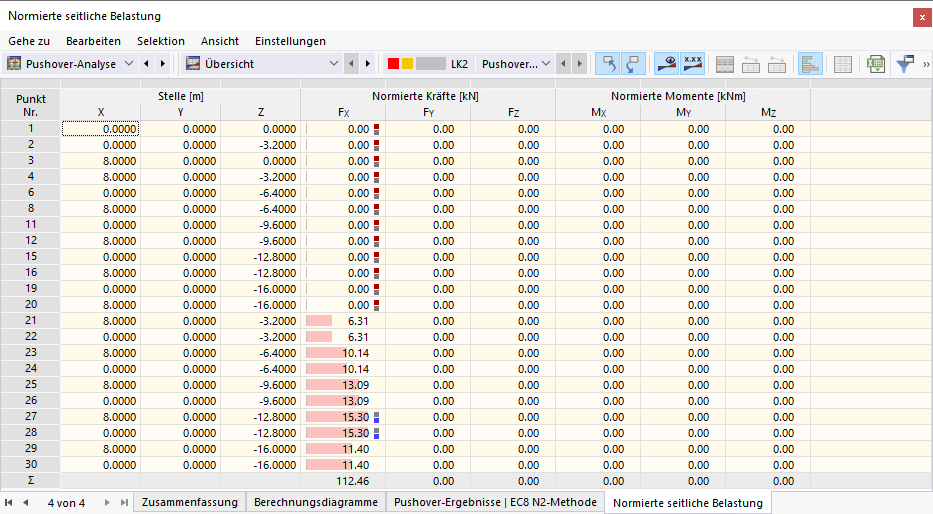The image size is (933, 514).
Task: Click FX value 11.40 in row 30
Action: [x=355, y=465]
